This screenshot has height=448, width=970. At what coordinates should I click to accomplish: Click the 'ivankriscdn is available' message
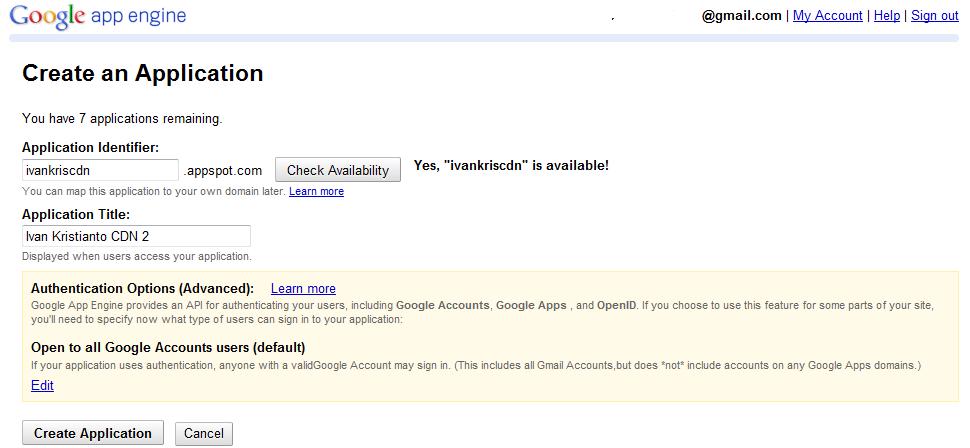pos(511,166)
